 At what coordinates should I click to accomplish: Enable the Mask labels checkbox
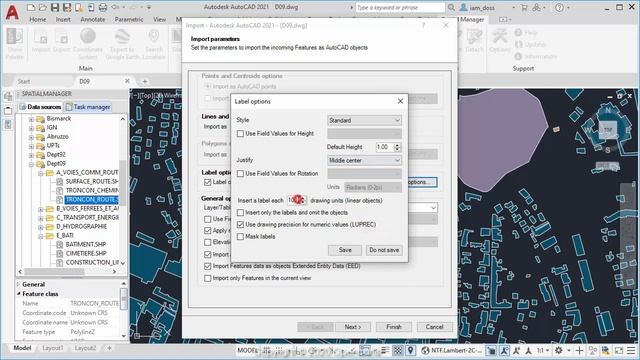pyautogui.click(x=240, y=236)
